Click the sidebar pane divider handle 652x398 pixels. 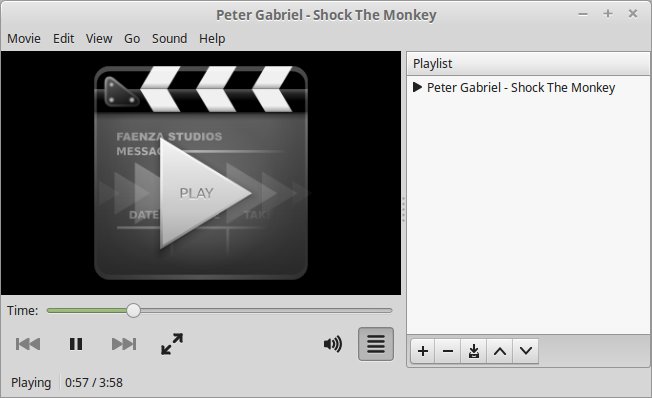[404, 209]
